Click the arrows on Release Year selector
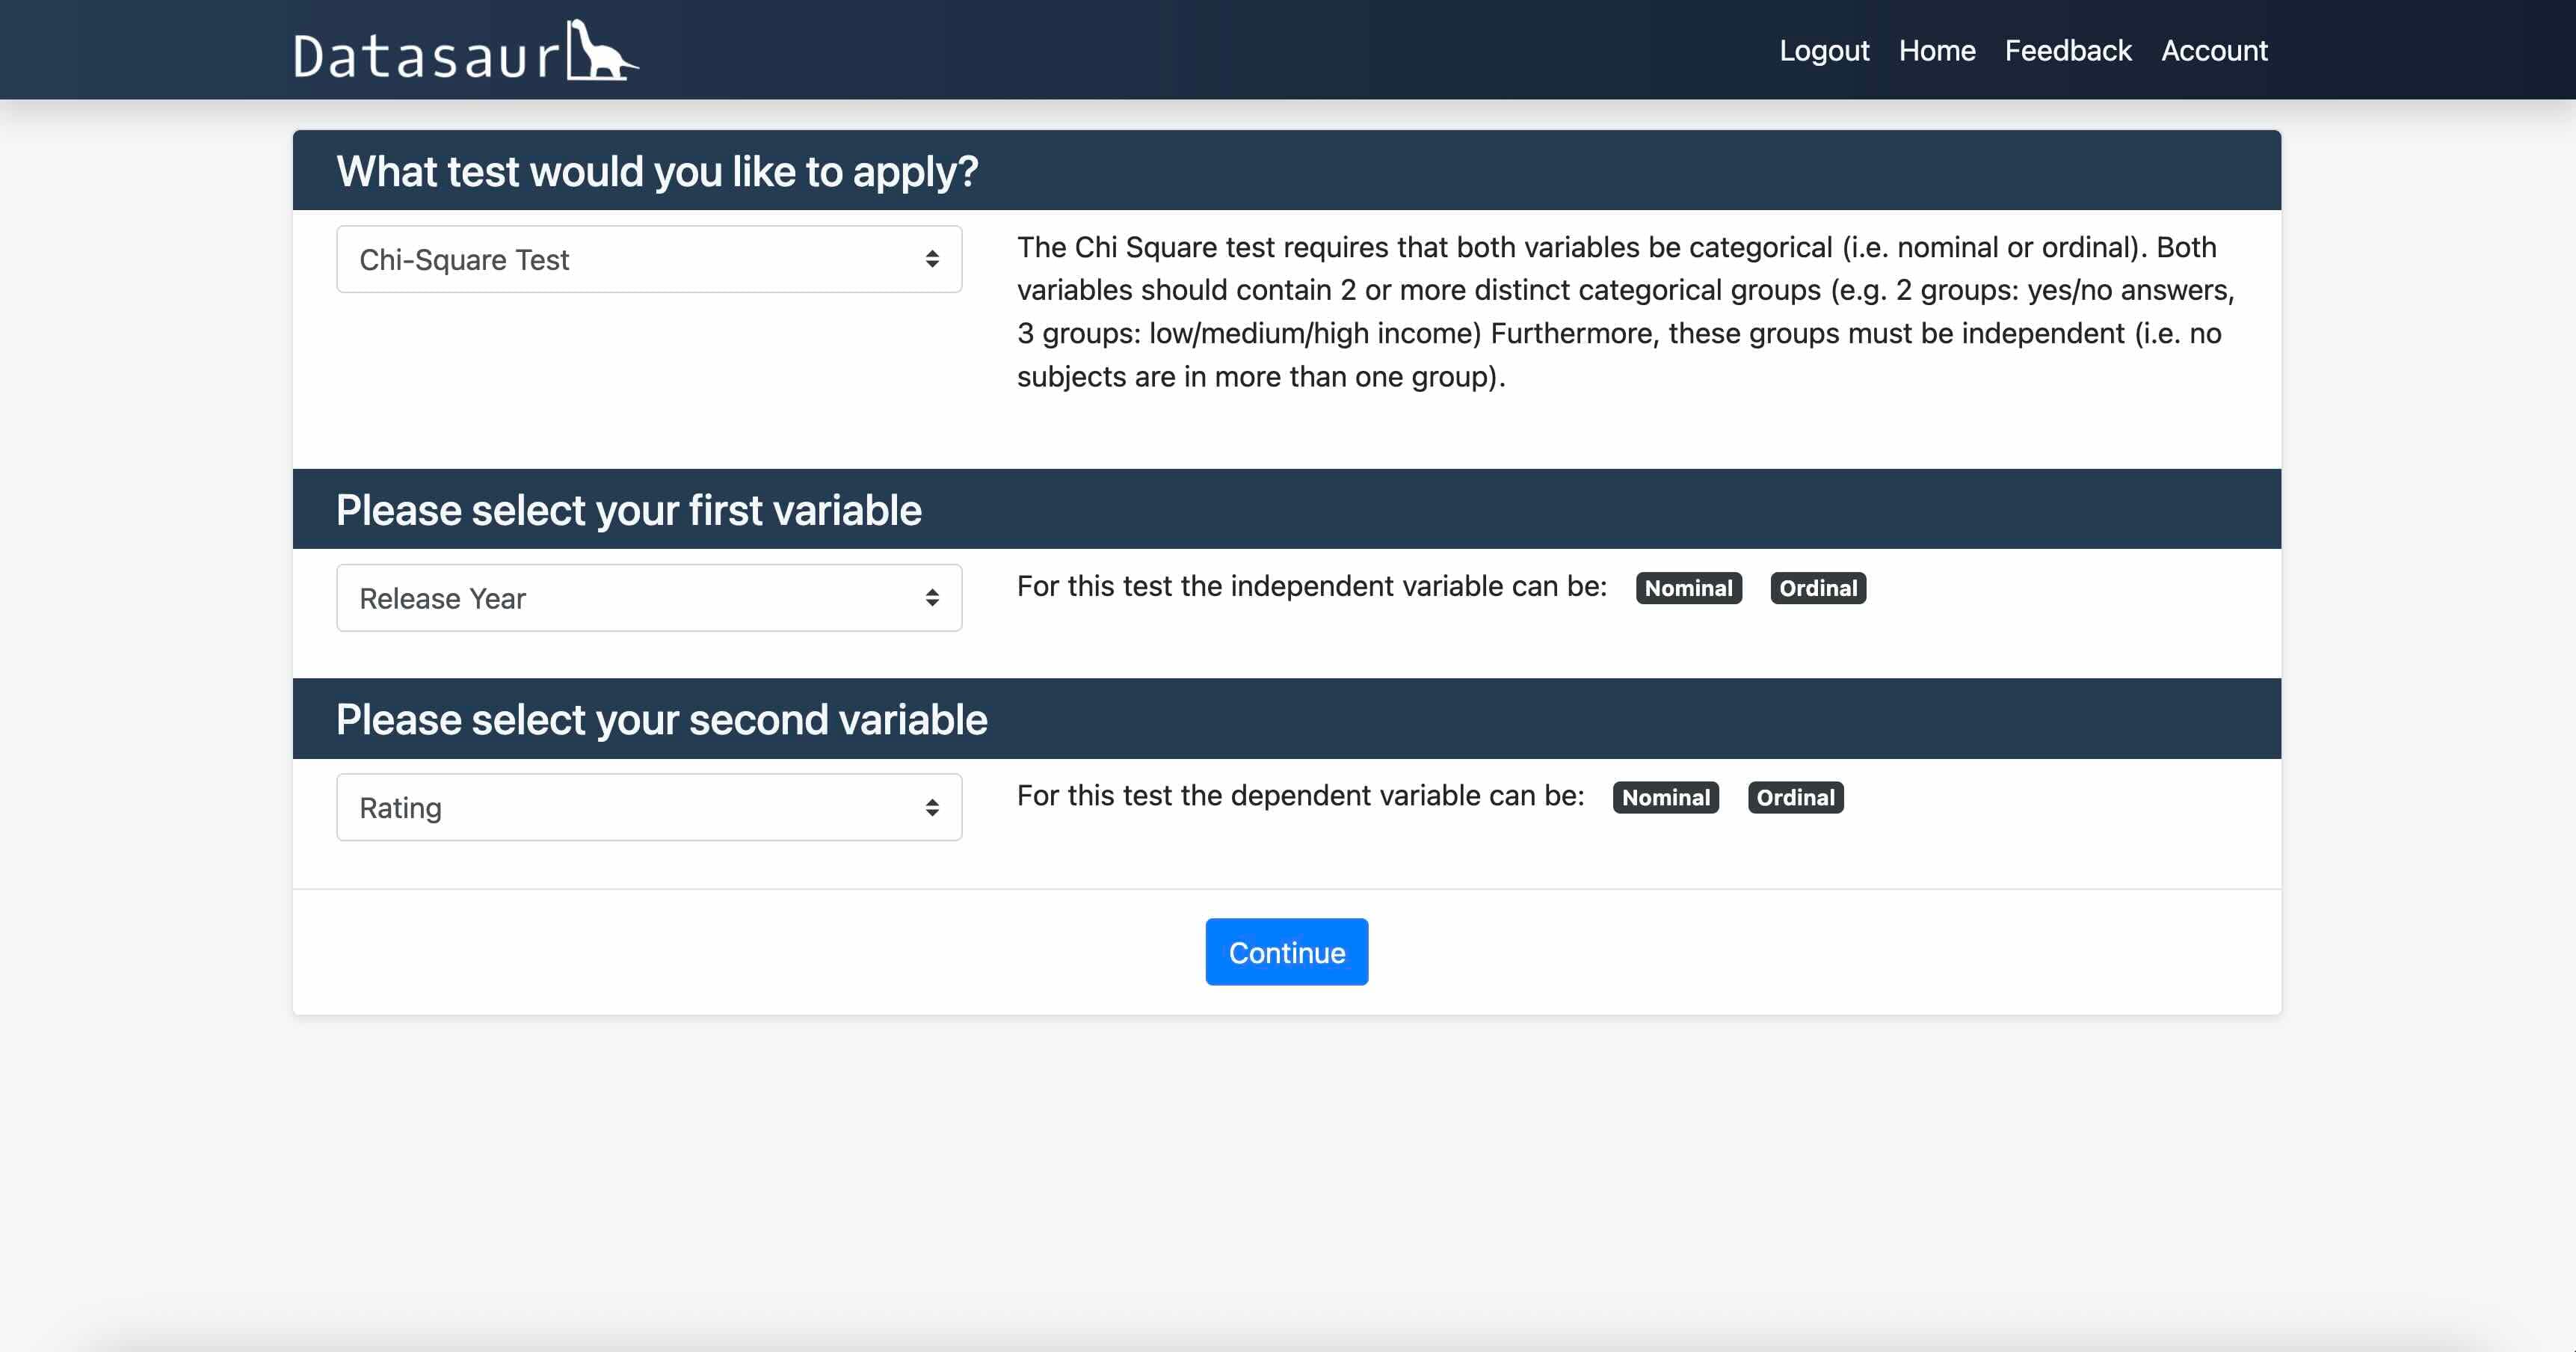The height and width of the screenshot is (1352, 2576). (x=932, y=598)
